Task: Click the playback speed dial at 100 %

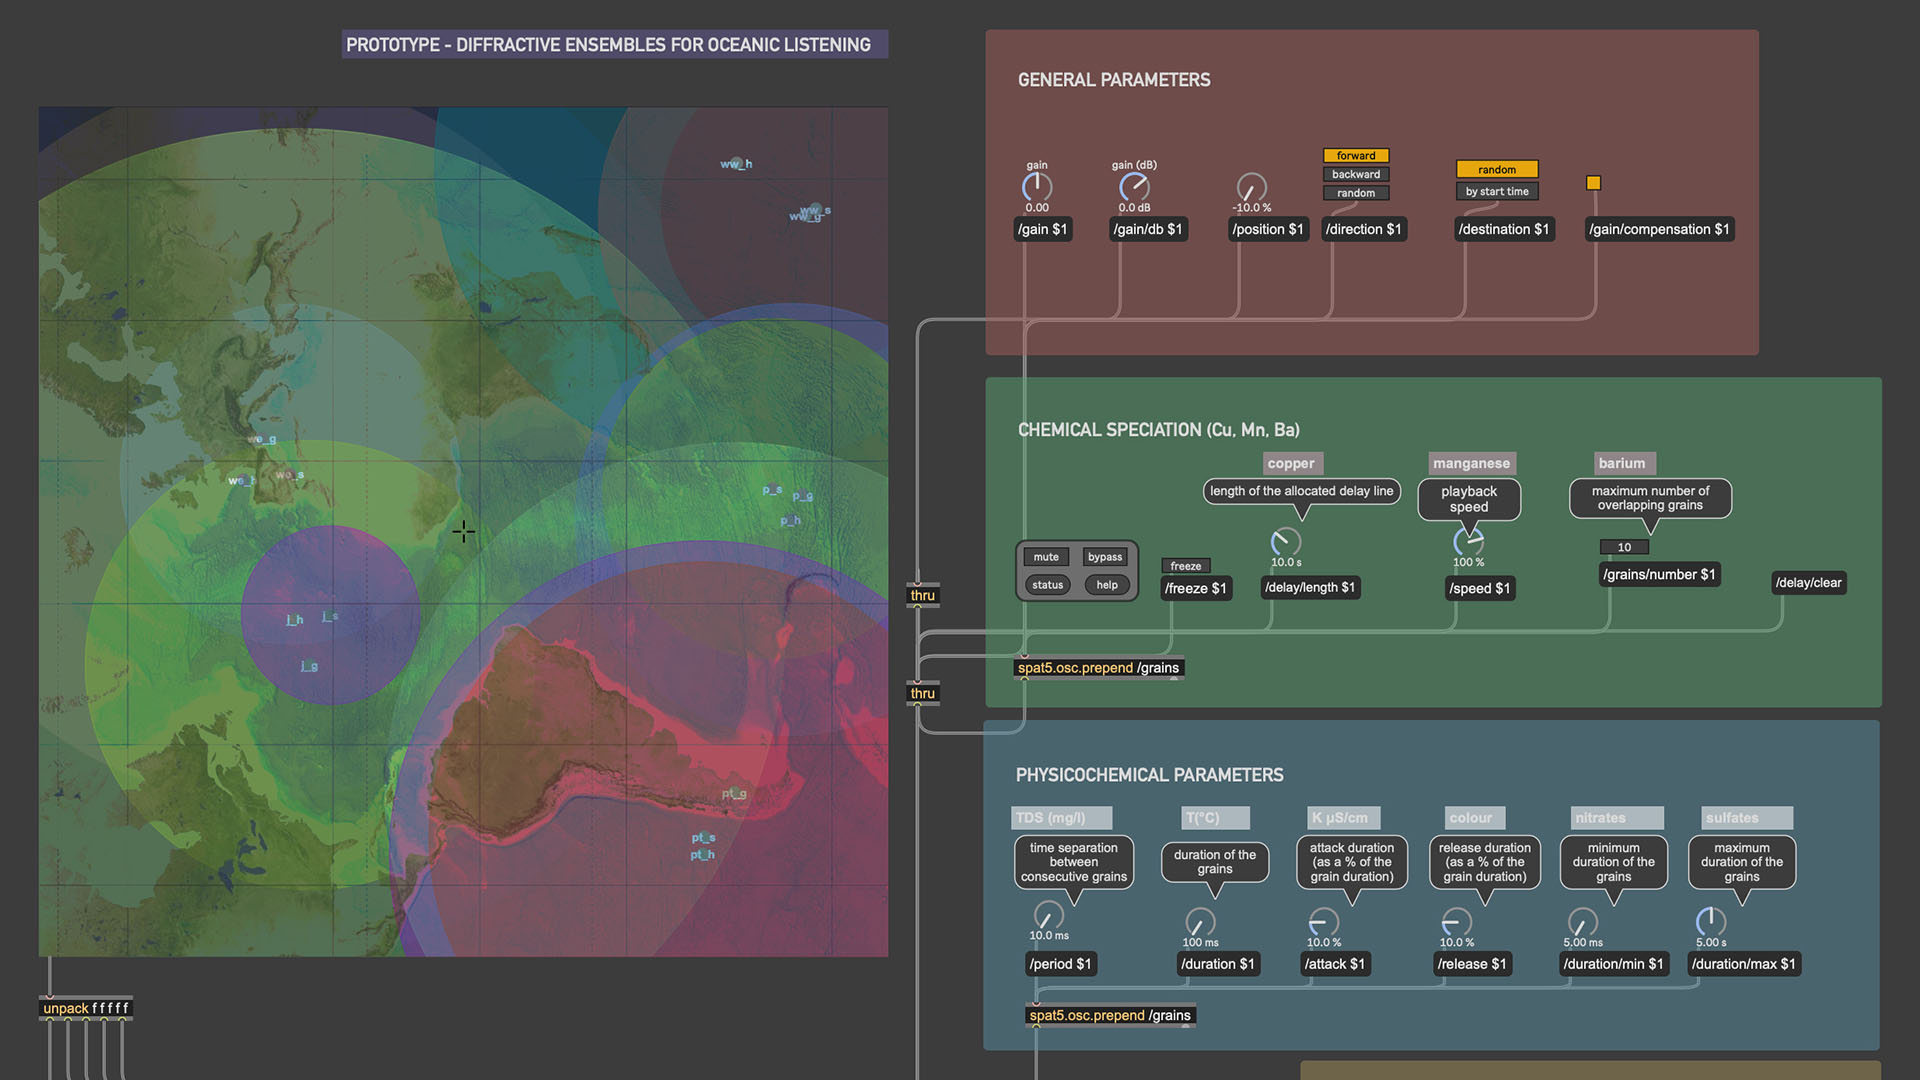Action: click(x=1468, y=542)
